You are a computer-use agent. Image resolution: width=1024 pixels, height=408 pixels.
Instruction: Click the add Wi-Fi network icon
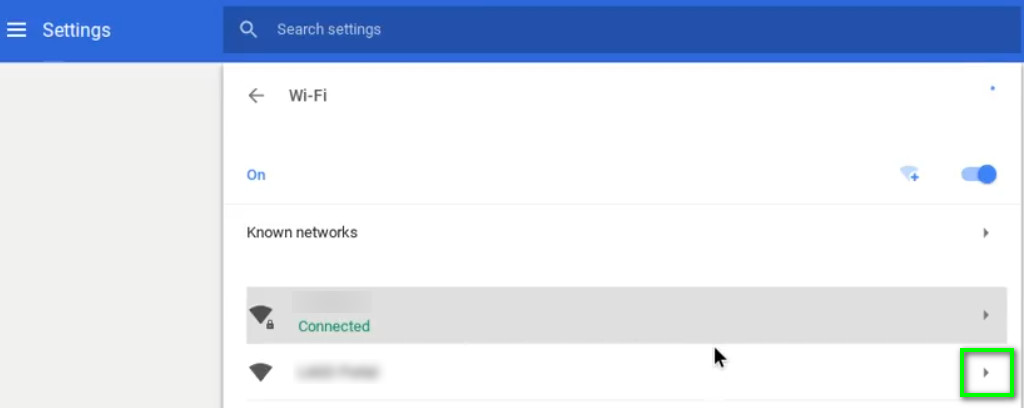910,175
